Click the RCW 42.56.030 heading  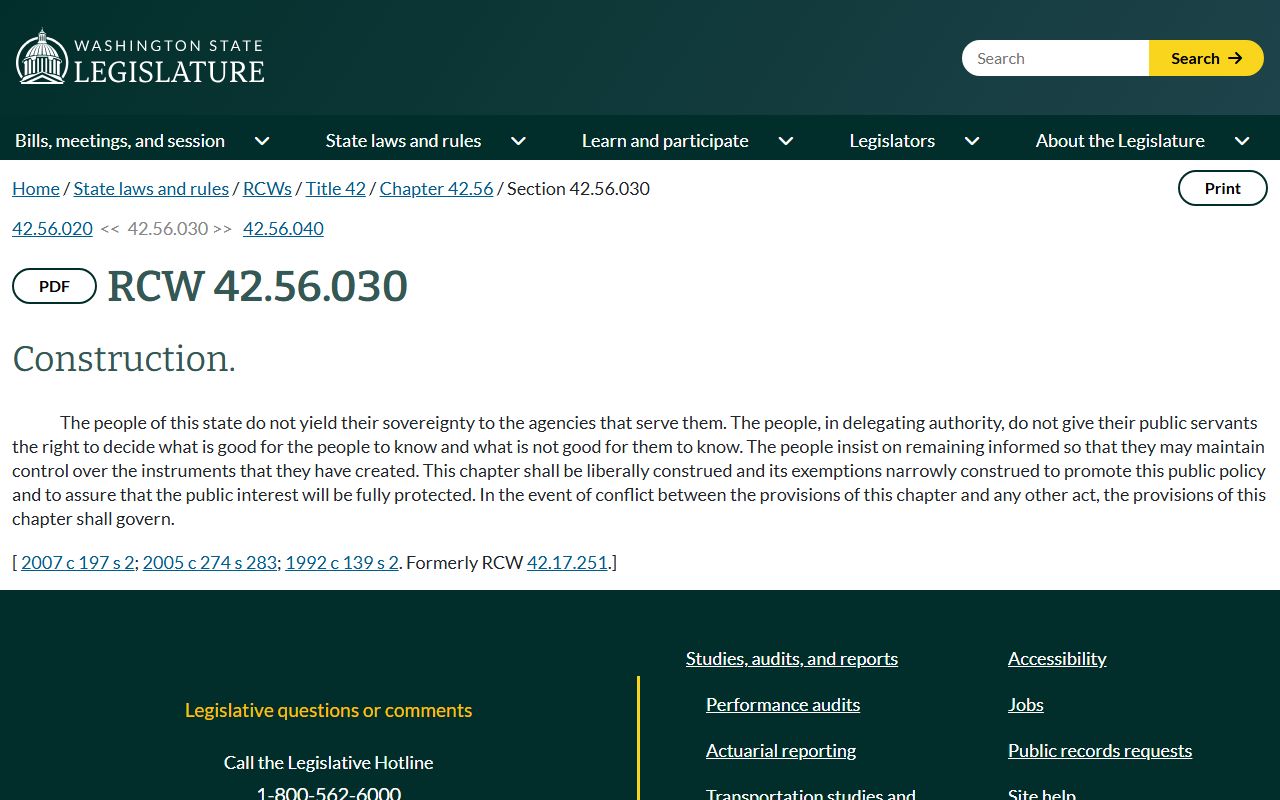click(258, 286)
